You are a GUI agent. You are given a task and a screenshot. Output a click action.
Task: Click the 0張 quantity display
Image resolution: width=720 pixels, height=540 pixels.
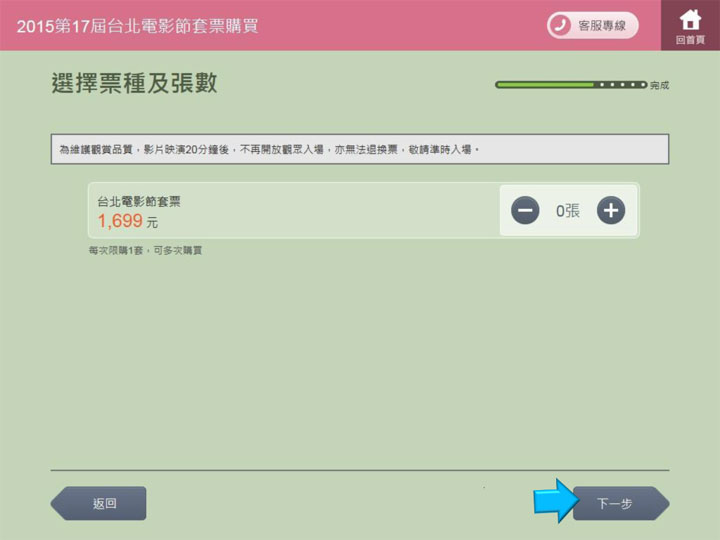pyautogui.click(x=568, y=211)
